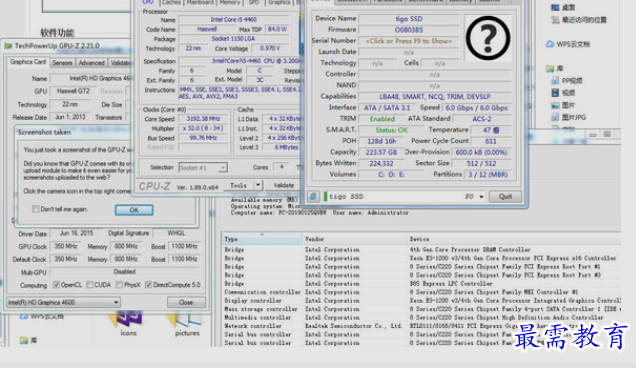Image resolution: width=636 pixels, height=368 pixels.
Task: Click the Close button in GPU-Z
Action: (186, 302)
